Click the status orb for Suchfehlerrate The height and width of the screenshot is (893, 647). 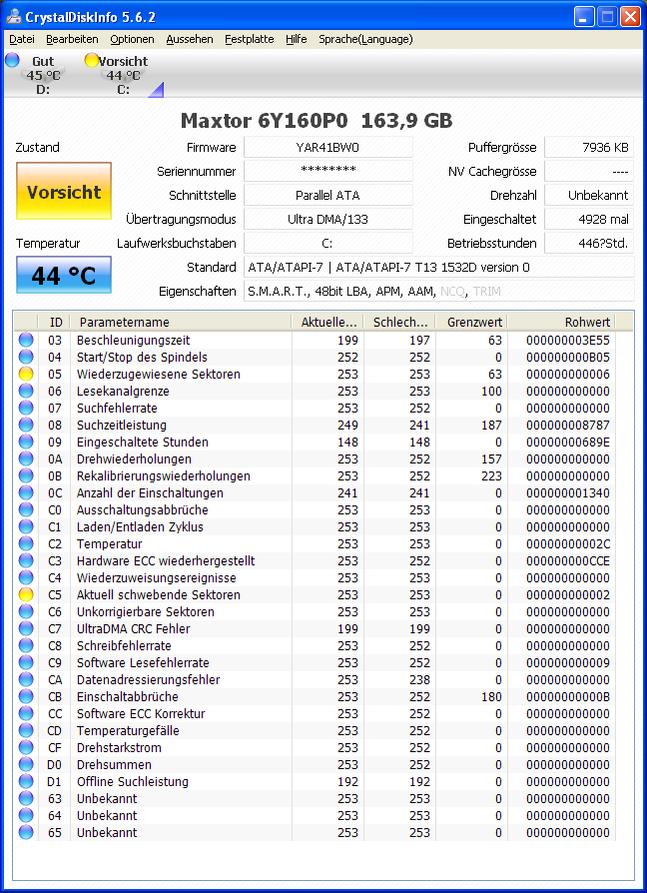tap(26, 408)
